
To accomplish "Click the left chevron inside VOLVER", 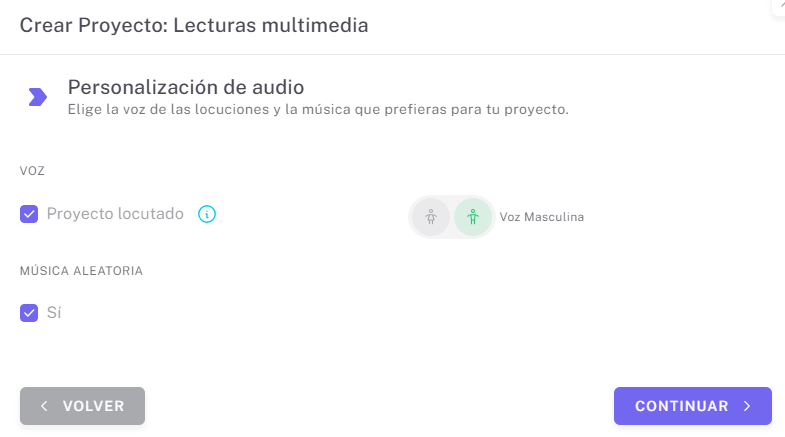I will coord(44,406).
